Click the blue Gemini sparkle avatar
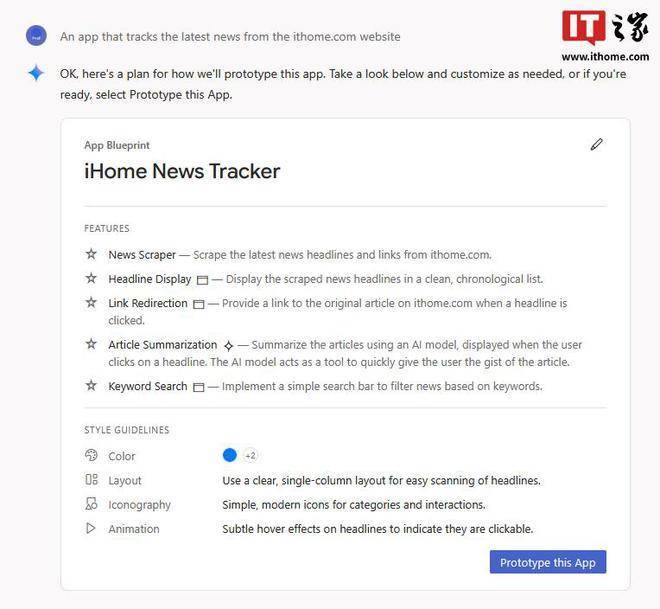This screenshot has height=609, width=660. (x=36, y=73)
